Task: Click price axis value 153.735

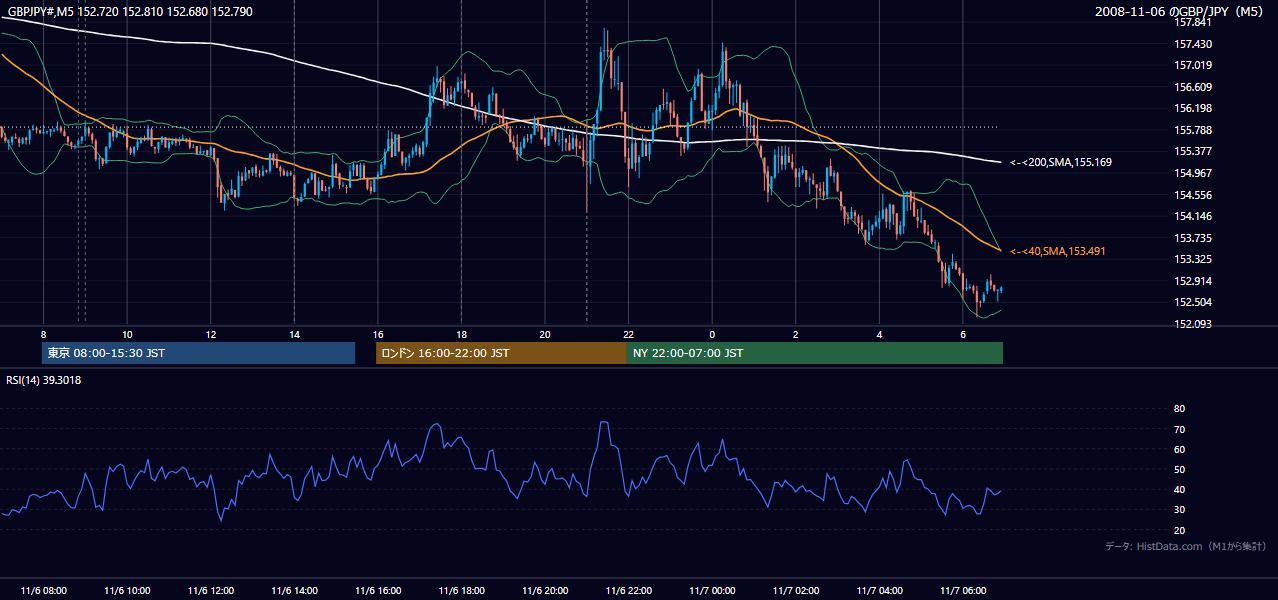Action: [x=1193, y=238]
